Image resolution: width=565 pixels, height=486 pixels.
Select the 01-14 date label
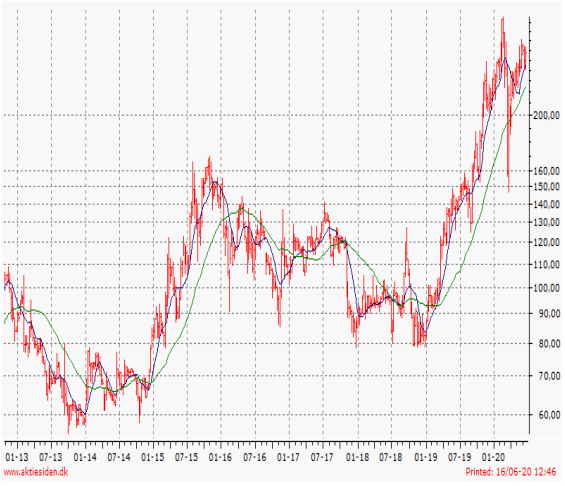(85, 458)
